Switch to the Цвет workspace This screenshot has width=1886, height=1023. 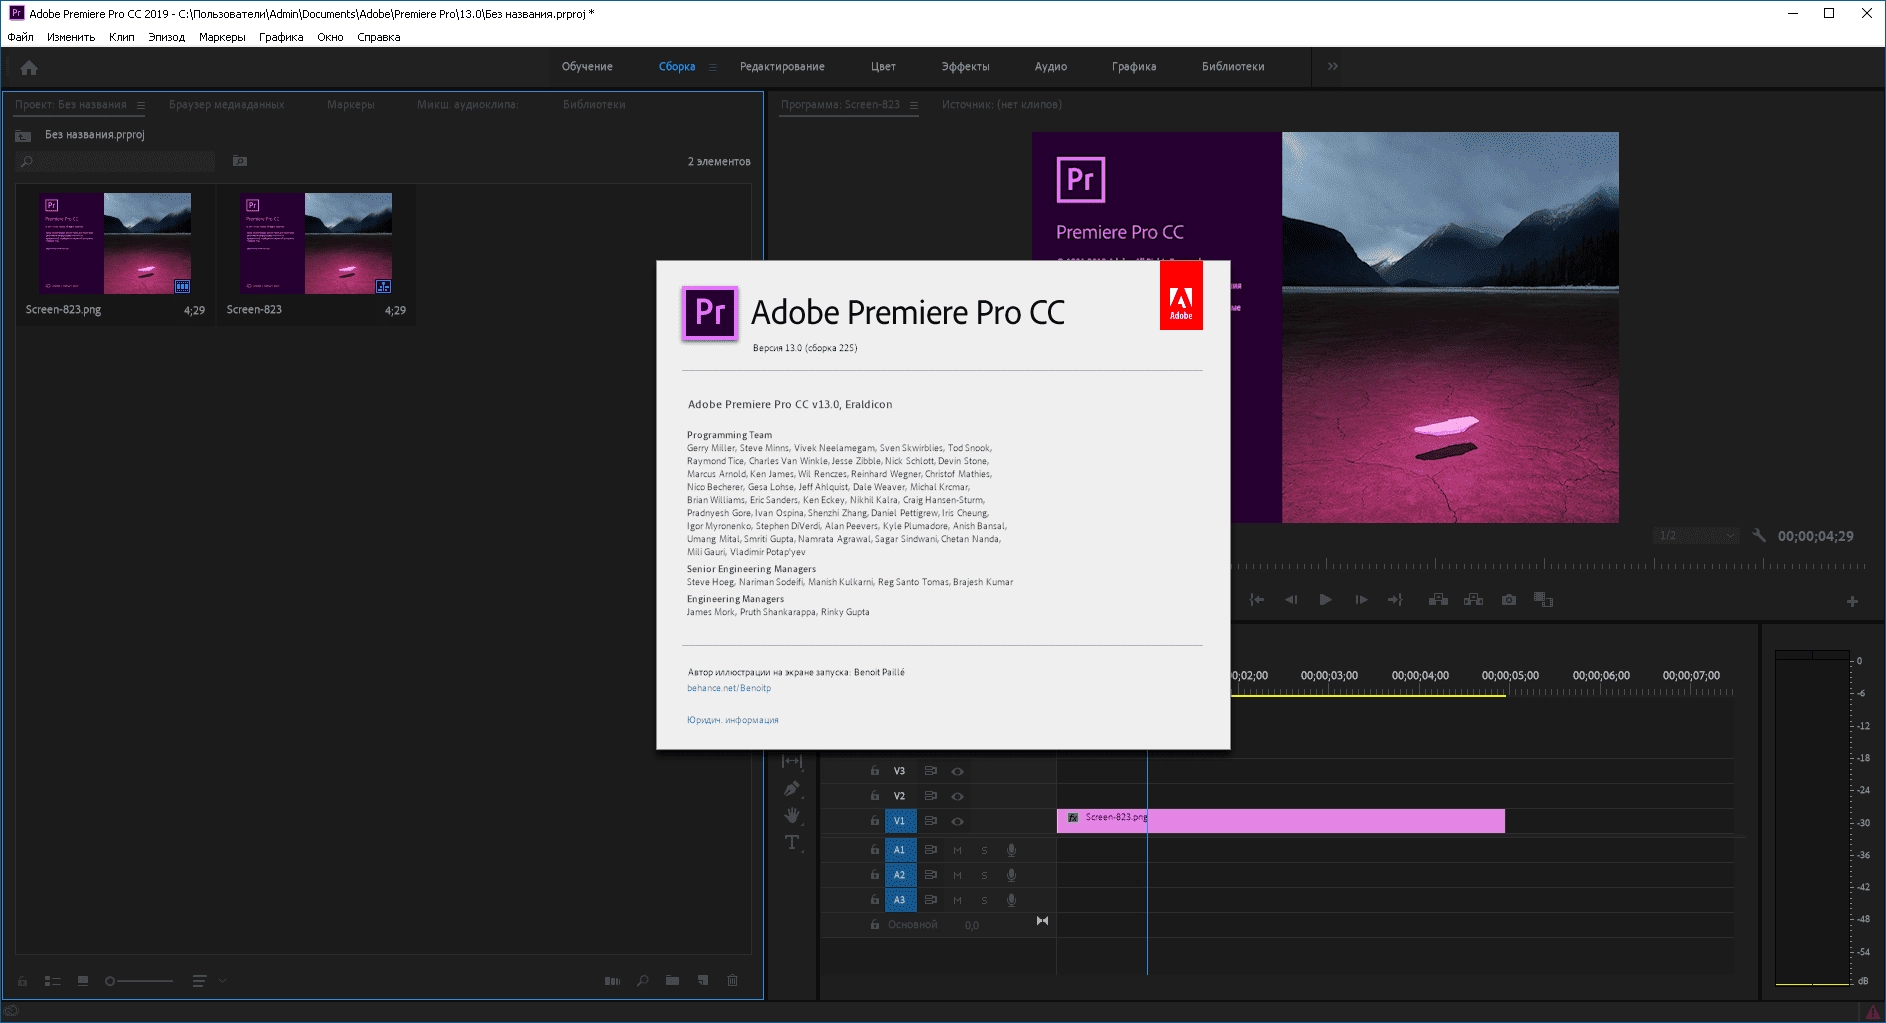[883, 67]
